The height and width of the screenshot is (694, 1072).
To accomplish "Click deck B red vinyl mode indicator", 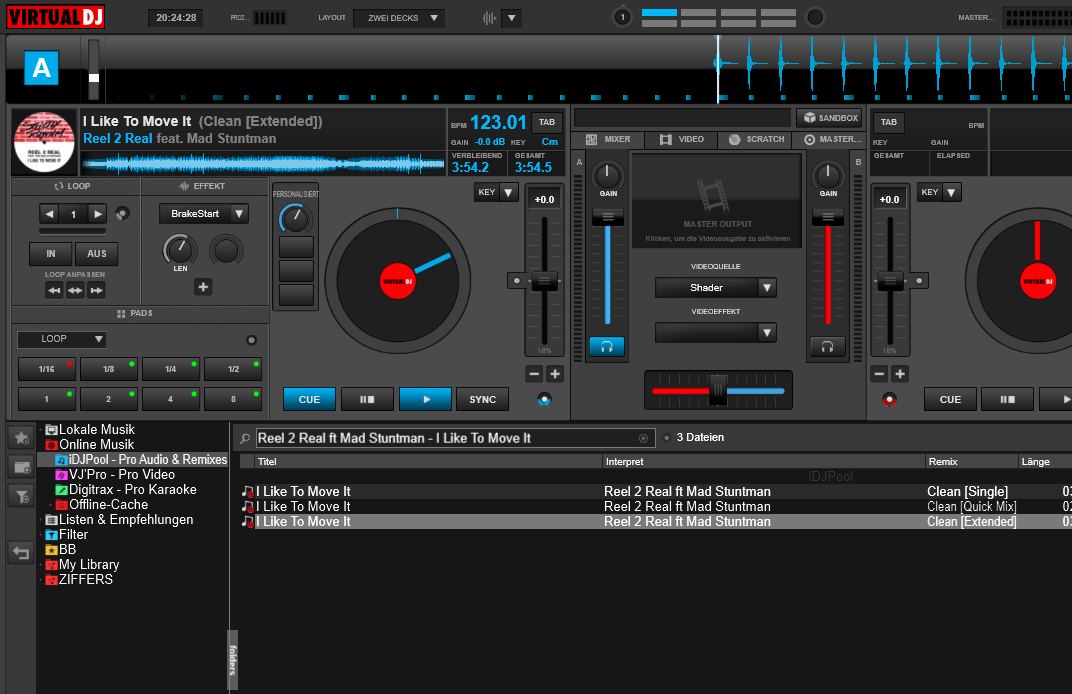I will 889,399.
